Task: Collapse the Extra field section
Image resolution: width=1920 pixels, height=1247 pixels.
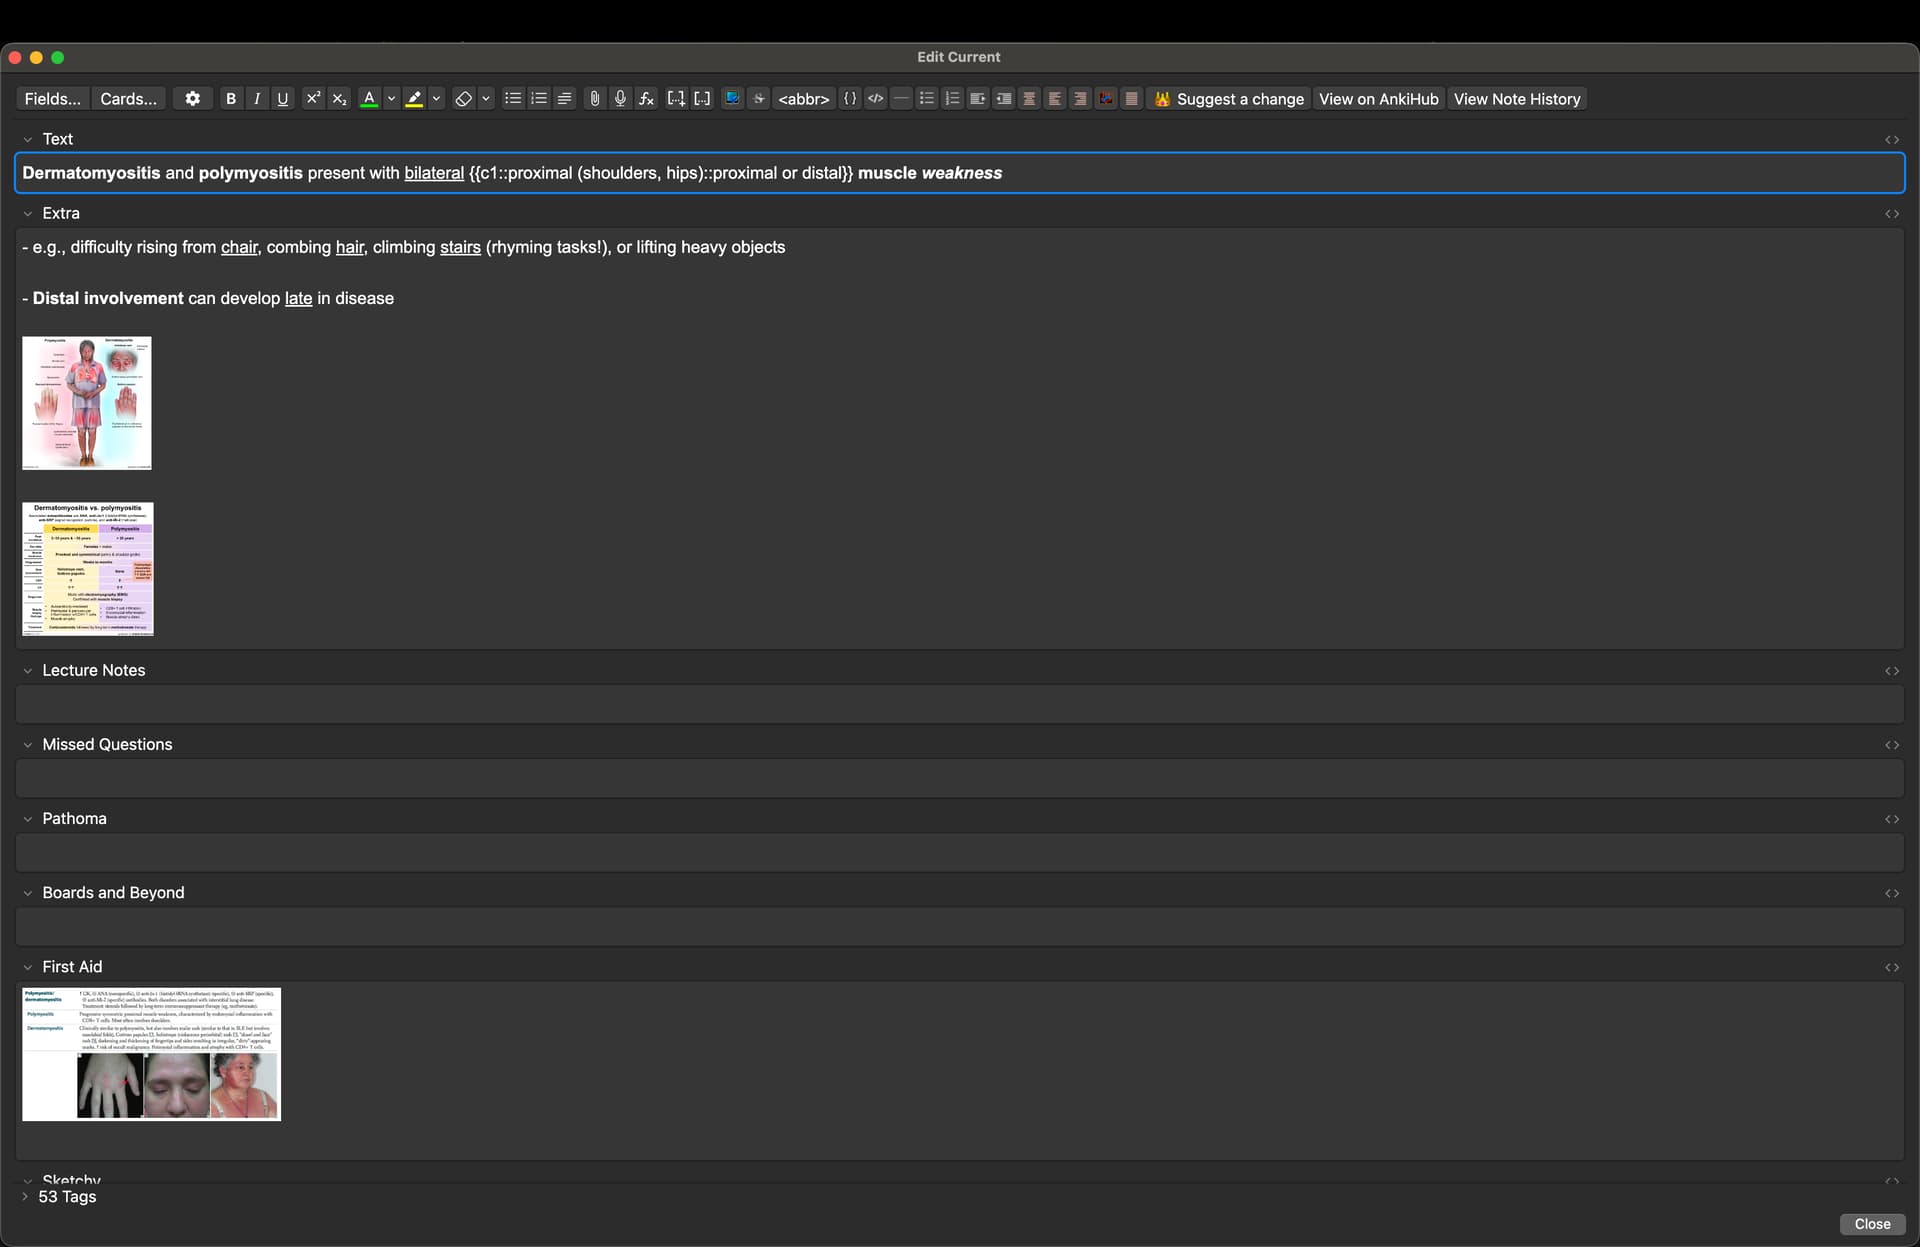Action: click(x=28, y=214)
